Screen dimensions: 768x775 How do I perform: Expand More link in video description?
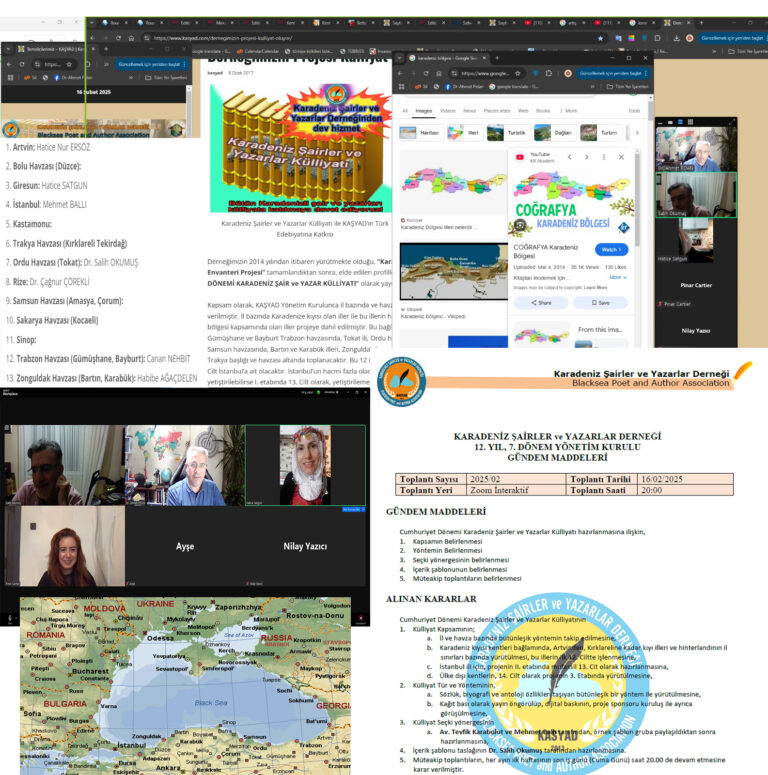click(x=618, y=277)
